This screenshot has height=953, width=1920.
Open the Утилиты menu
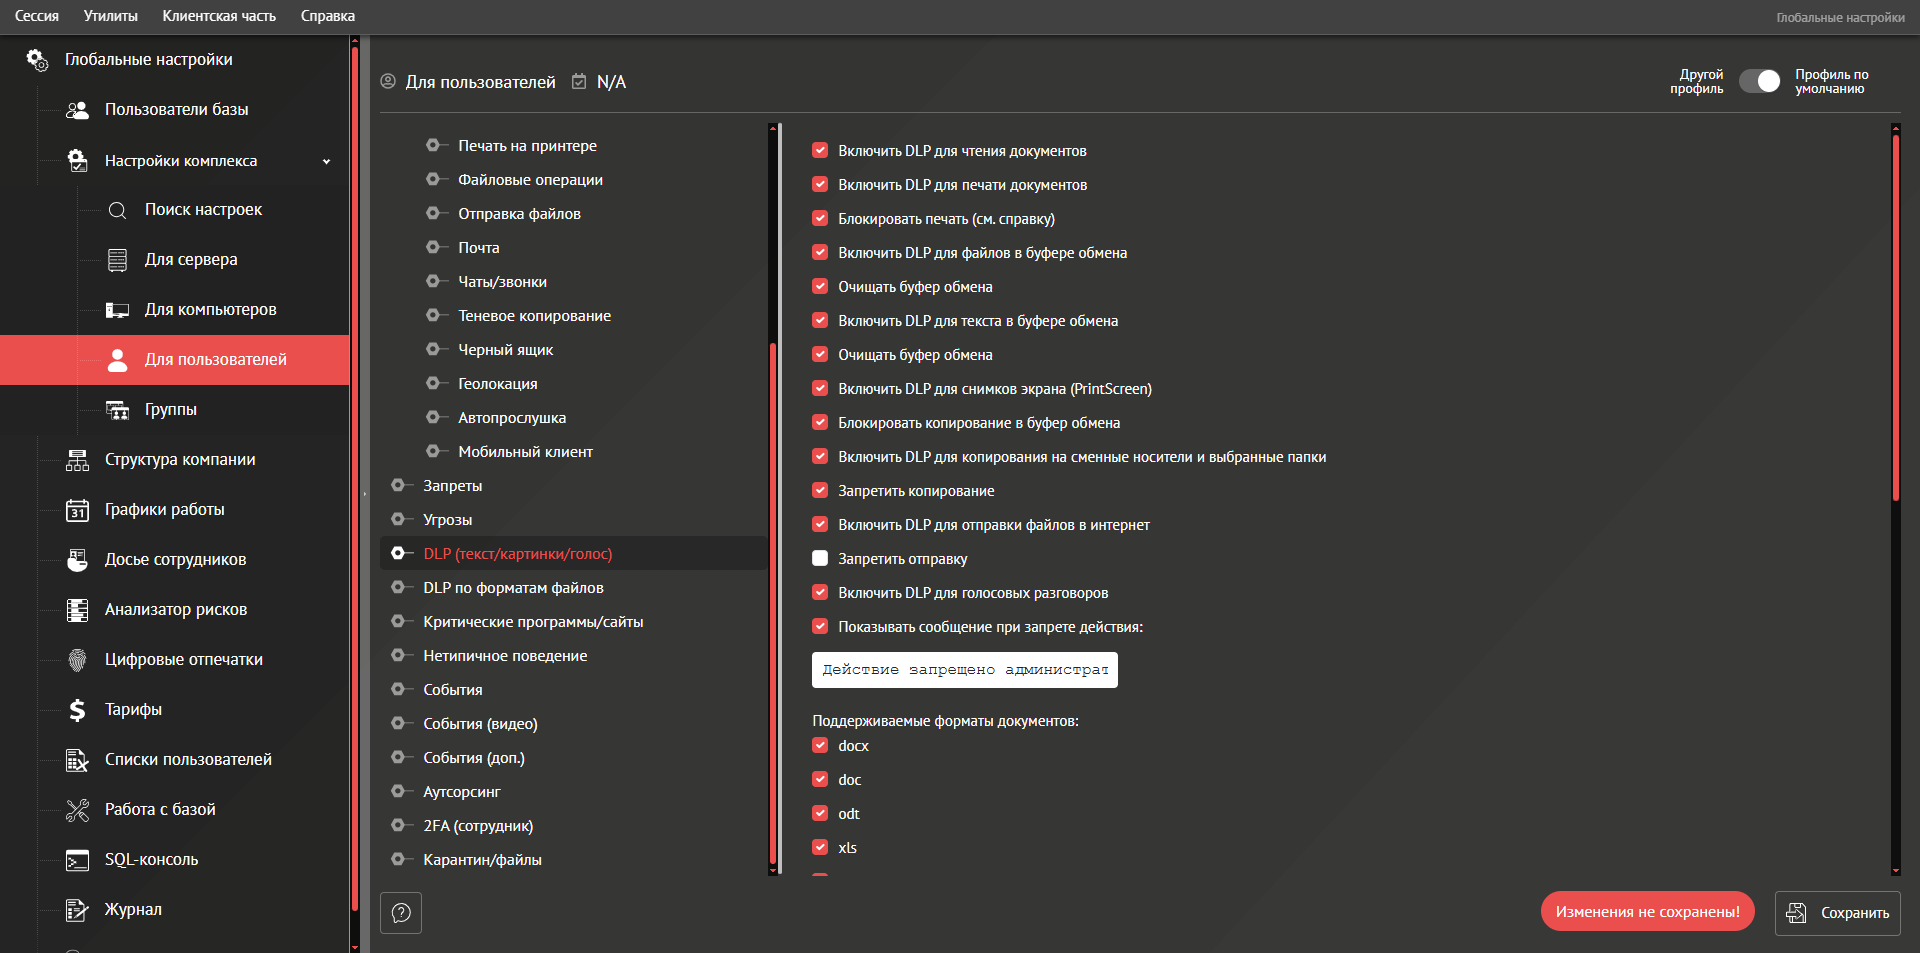tap(110, 16)
